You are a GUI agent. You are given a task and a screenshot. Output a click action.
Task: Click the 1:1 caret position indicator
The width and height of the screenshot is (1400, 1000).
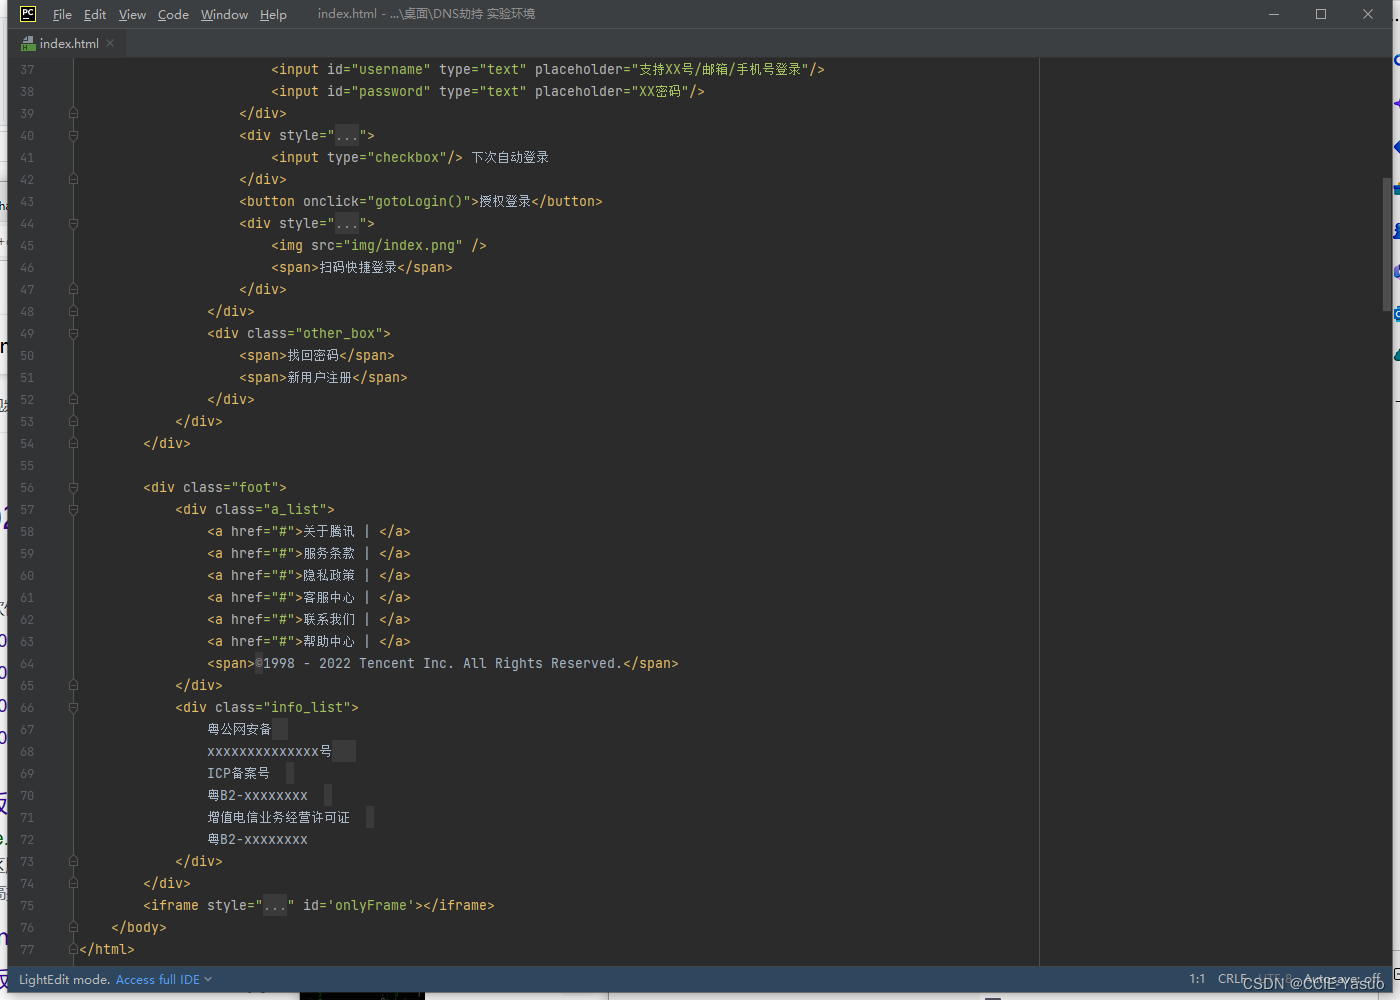[x=1197, y=979]
